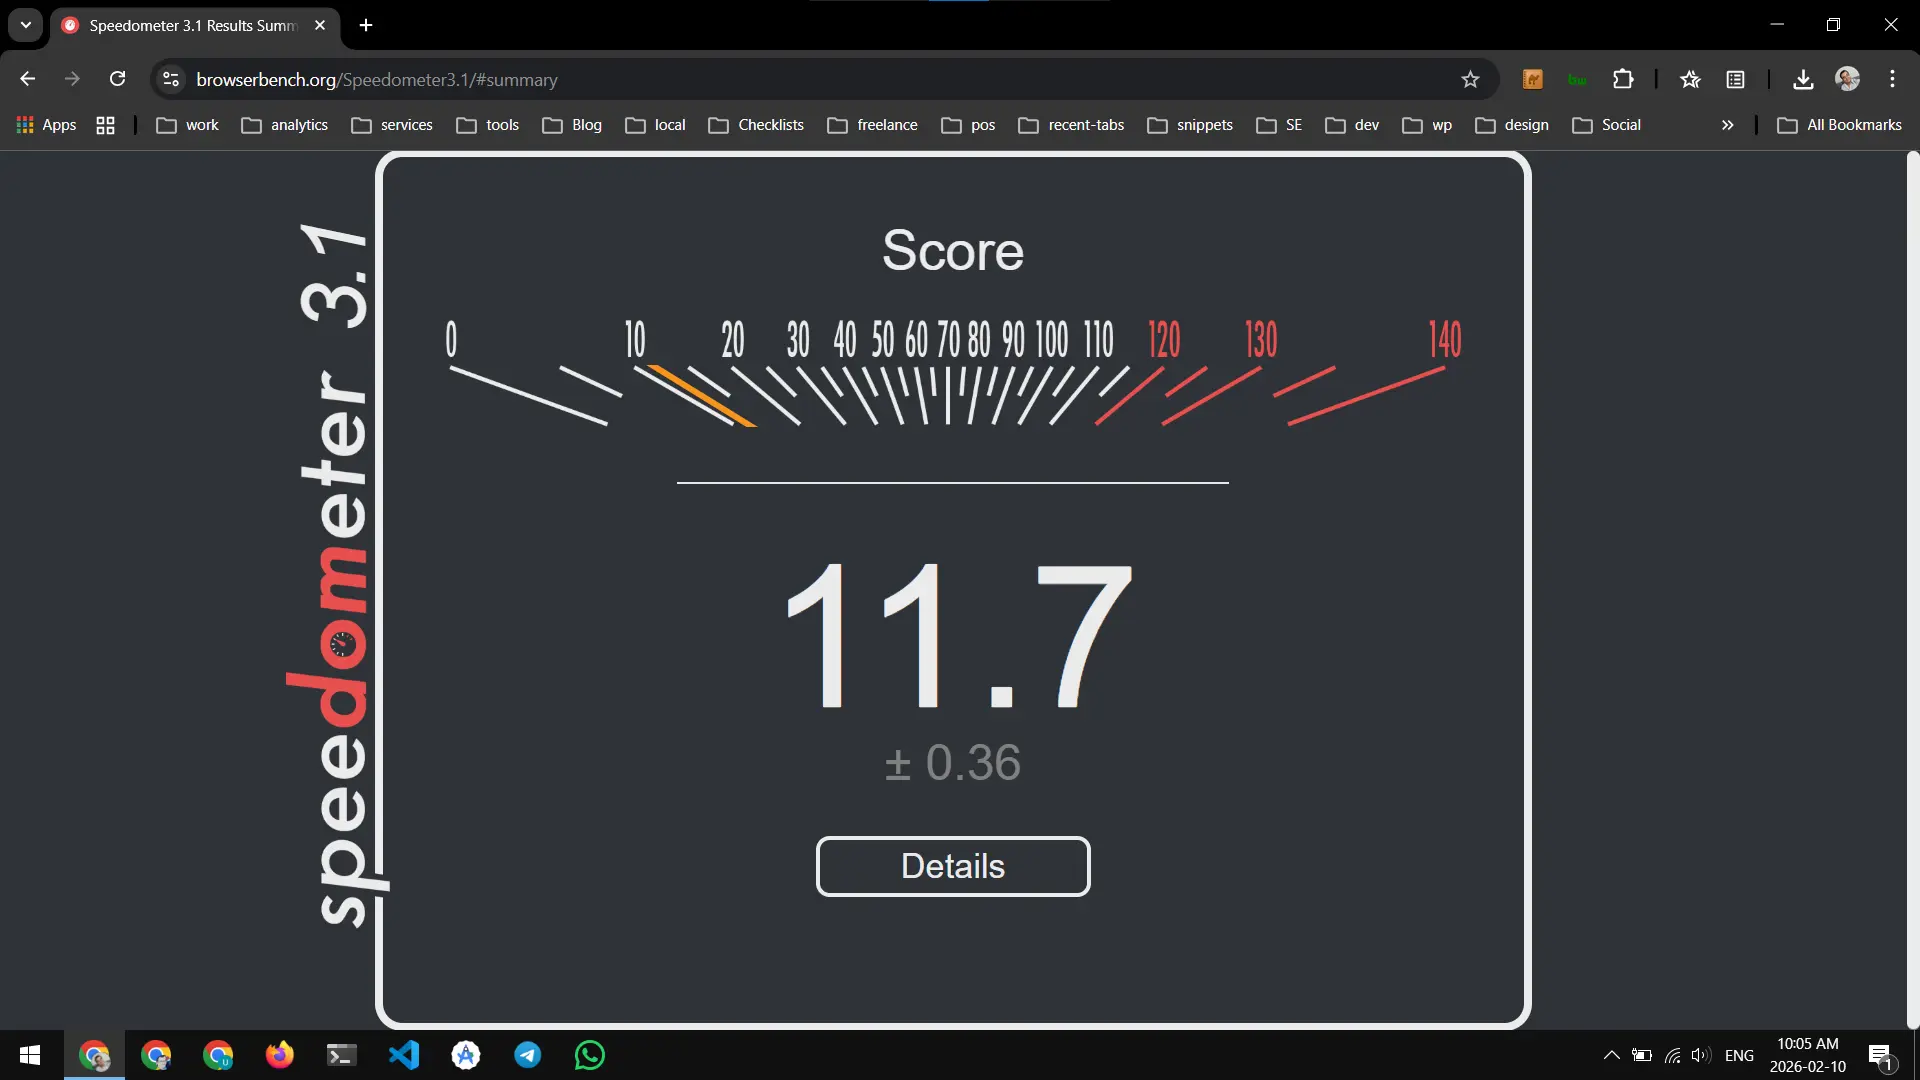1920x1080 pixels.
Task: Click the Details button
Action: (x=953, y=866)
